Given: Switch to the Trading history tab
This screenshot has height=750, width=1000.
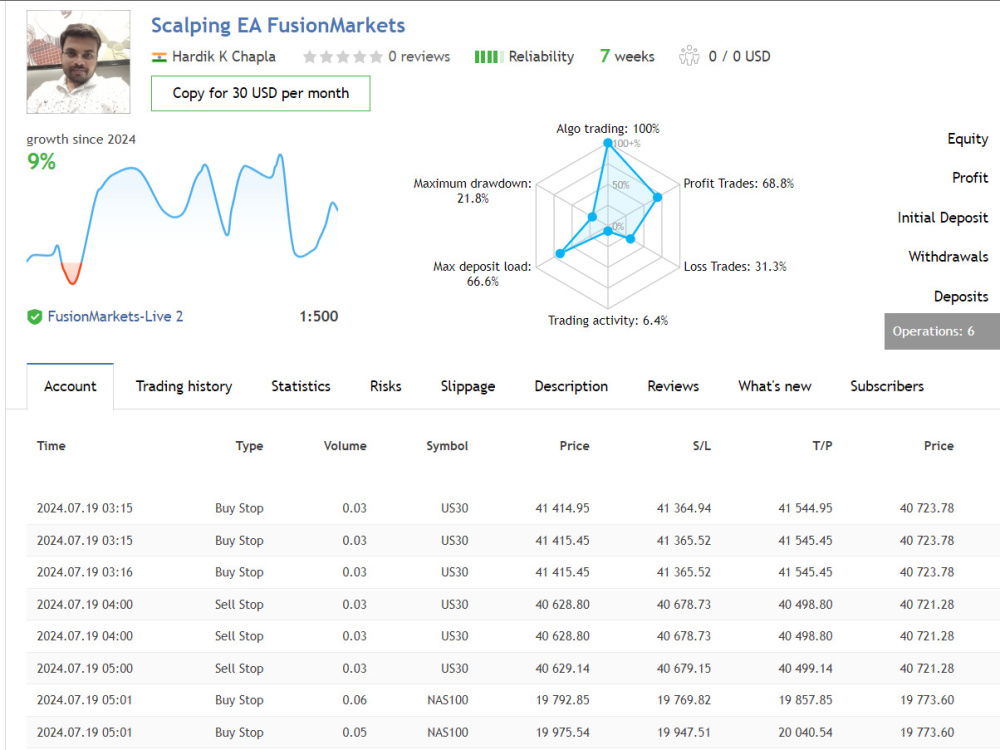Looking at the screenshot, I should [184, 386].
